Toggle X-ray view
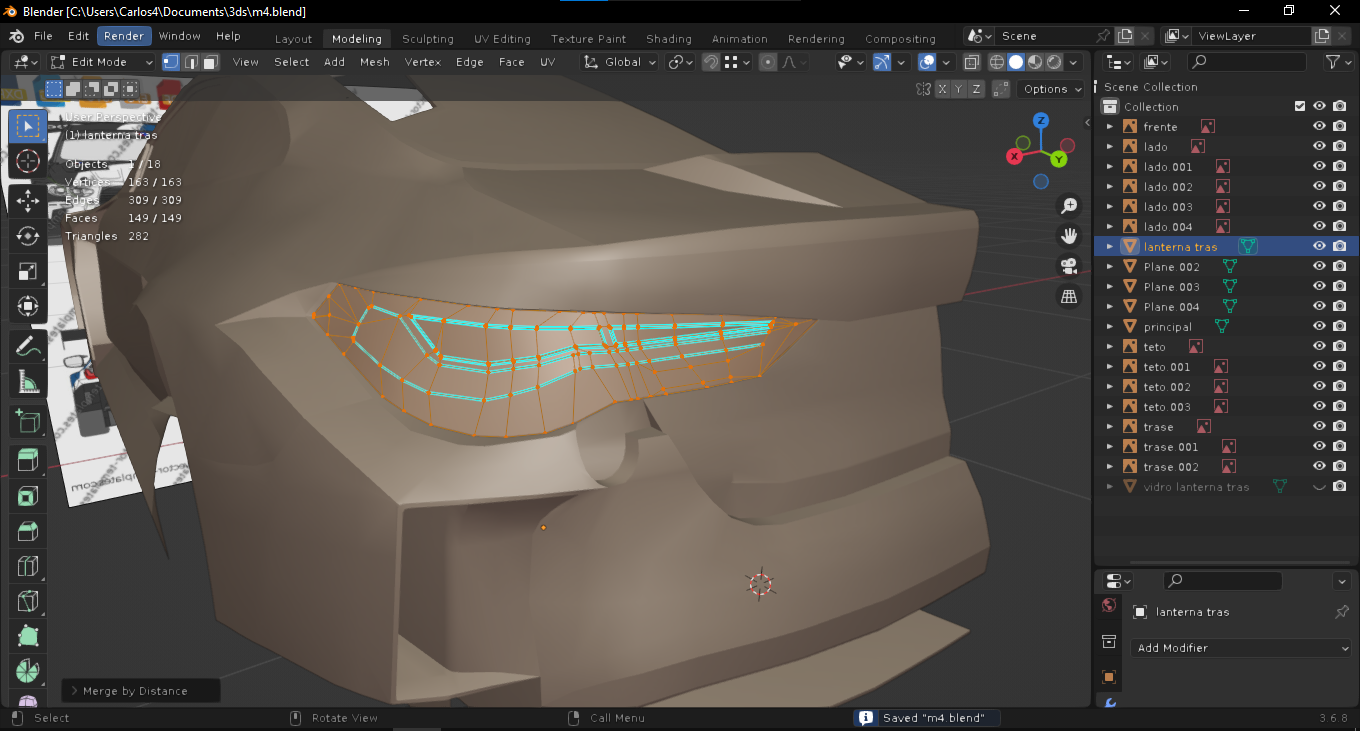This screenshot has width=1360, height=731. point(971,62)
